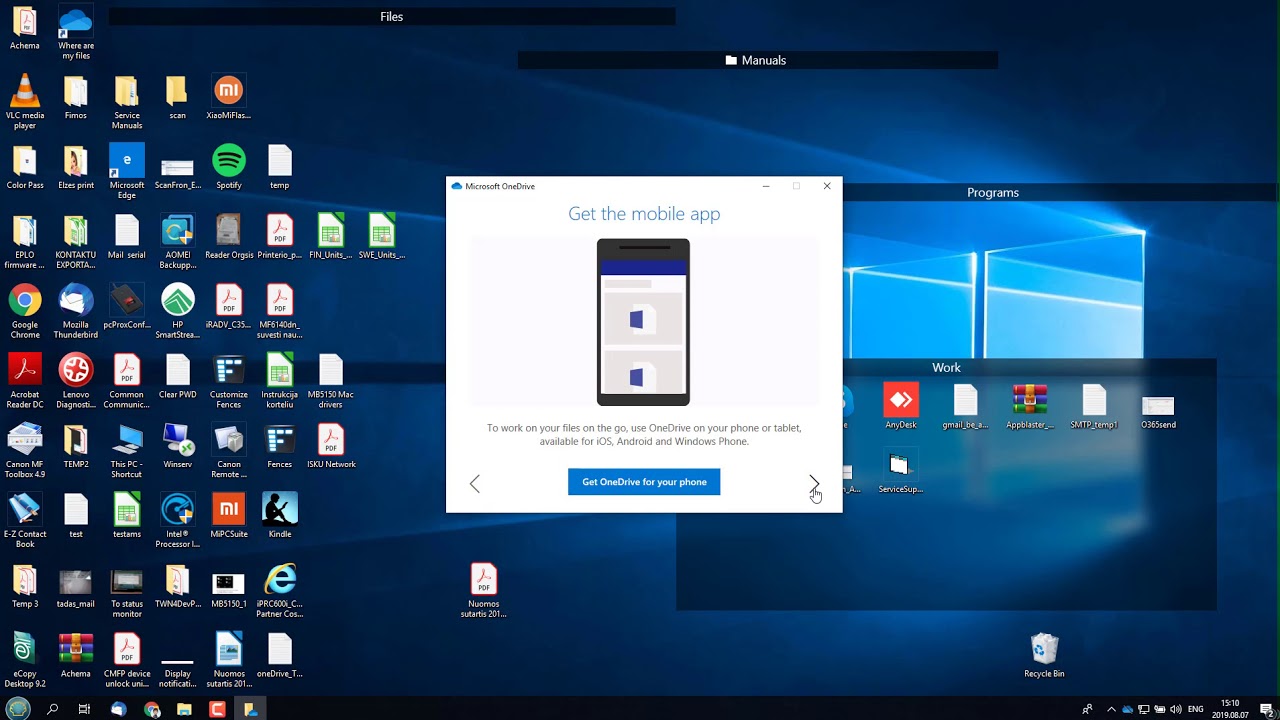Click the OneDrive cloud tray icon

coord(1127,709)
